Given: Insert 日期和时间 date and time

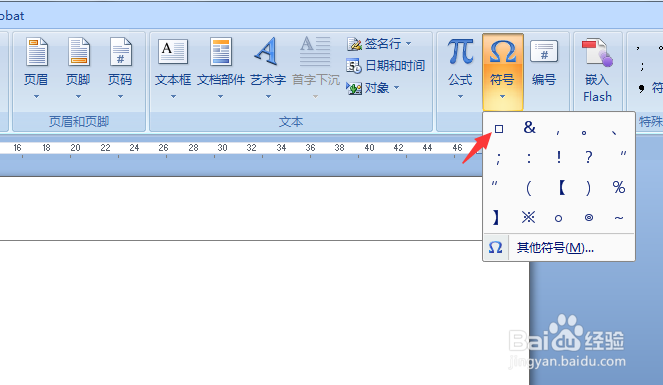Looking at the screenshot, I should (385, 66).
